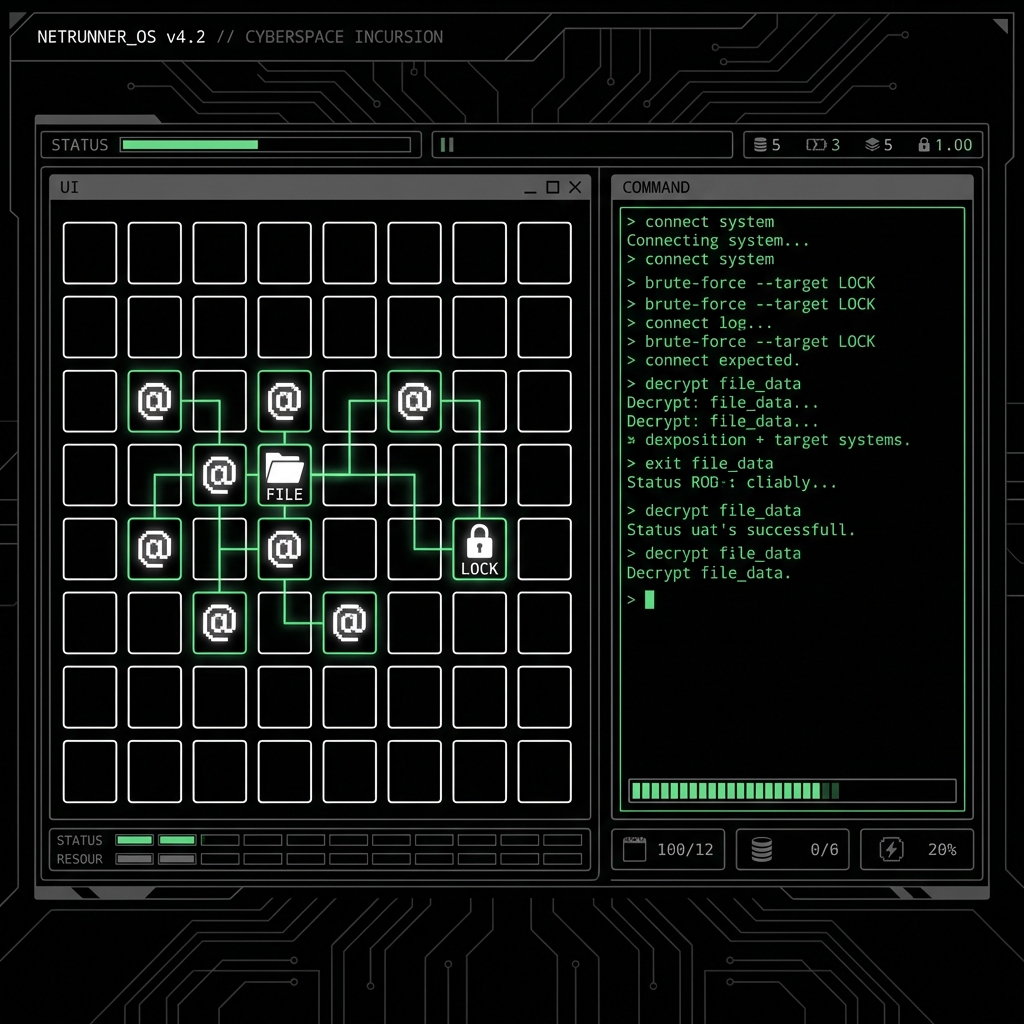Toggle the second green STATUS block
This screenshot has height=1024, width=1024.
click(177, 840)
